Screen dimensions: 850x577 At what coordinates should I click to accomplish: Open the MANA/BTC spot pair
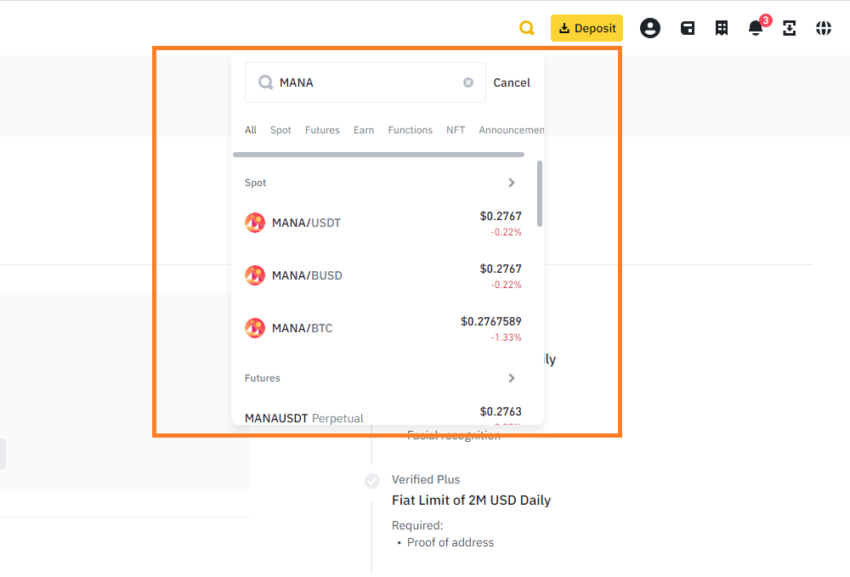(383, 328)
